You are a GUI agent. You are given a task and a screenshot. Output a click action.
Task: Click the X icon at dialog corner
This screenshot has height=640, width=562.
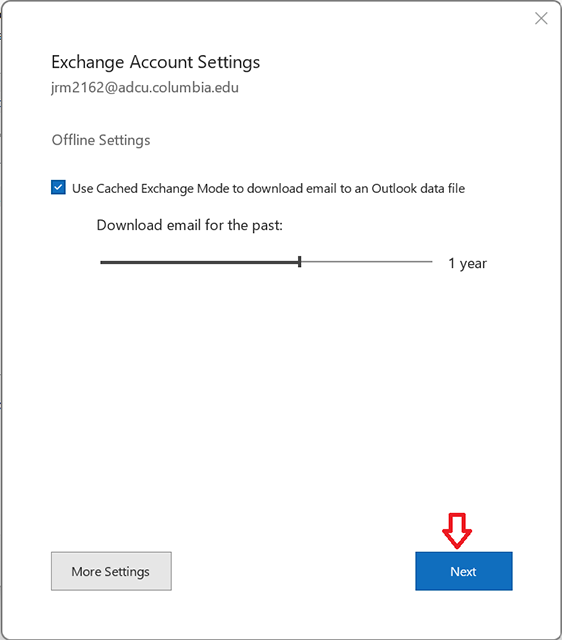point(541,18)
